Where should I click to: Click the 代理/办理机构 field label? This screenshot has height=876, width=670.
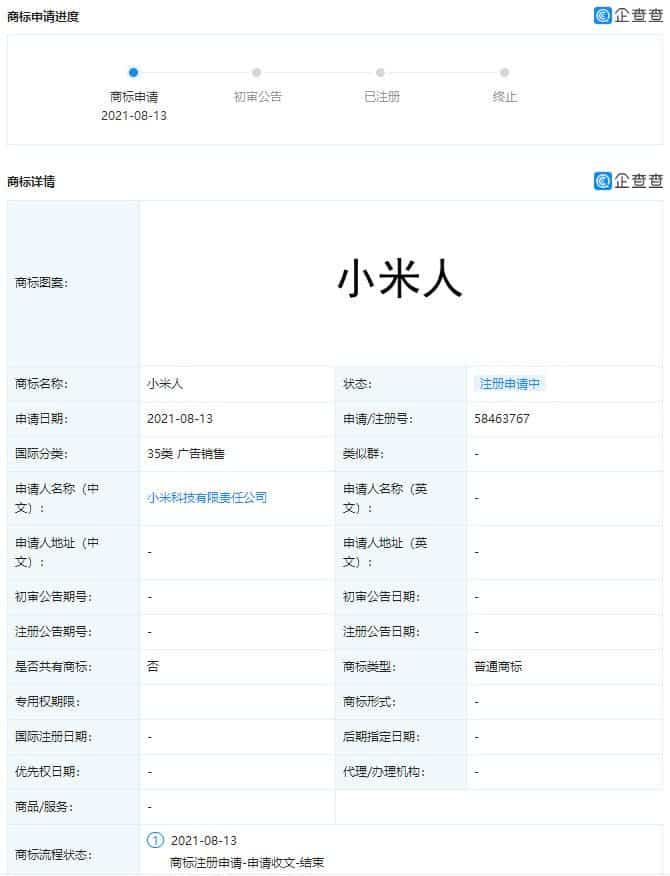point(384,772)
